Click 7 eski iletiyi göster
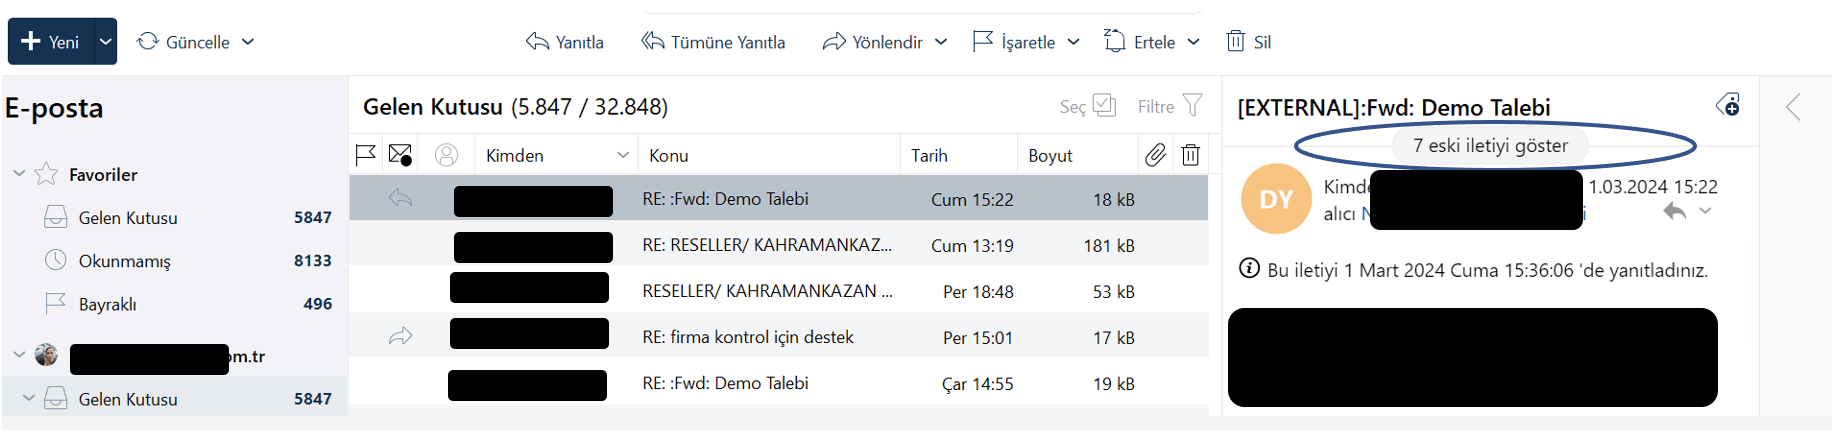The width and height of the screenshot is (1842, 440). [1490, 146]
